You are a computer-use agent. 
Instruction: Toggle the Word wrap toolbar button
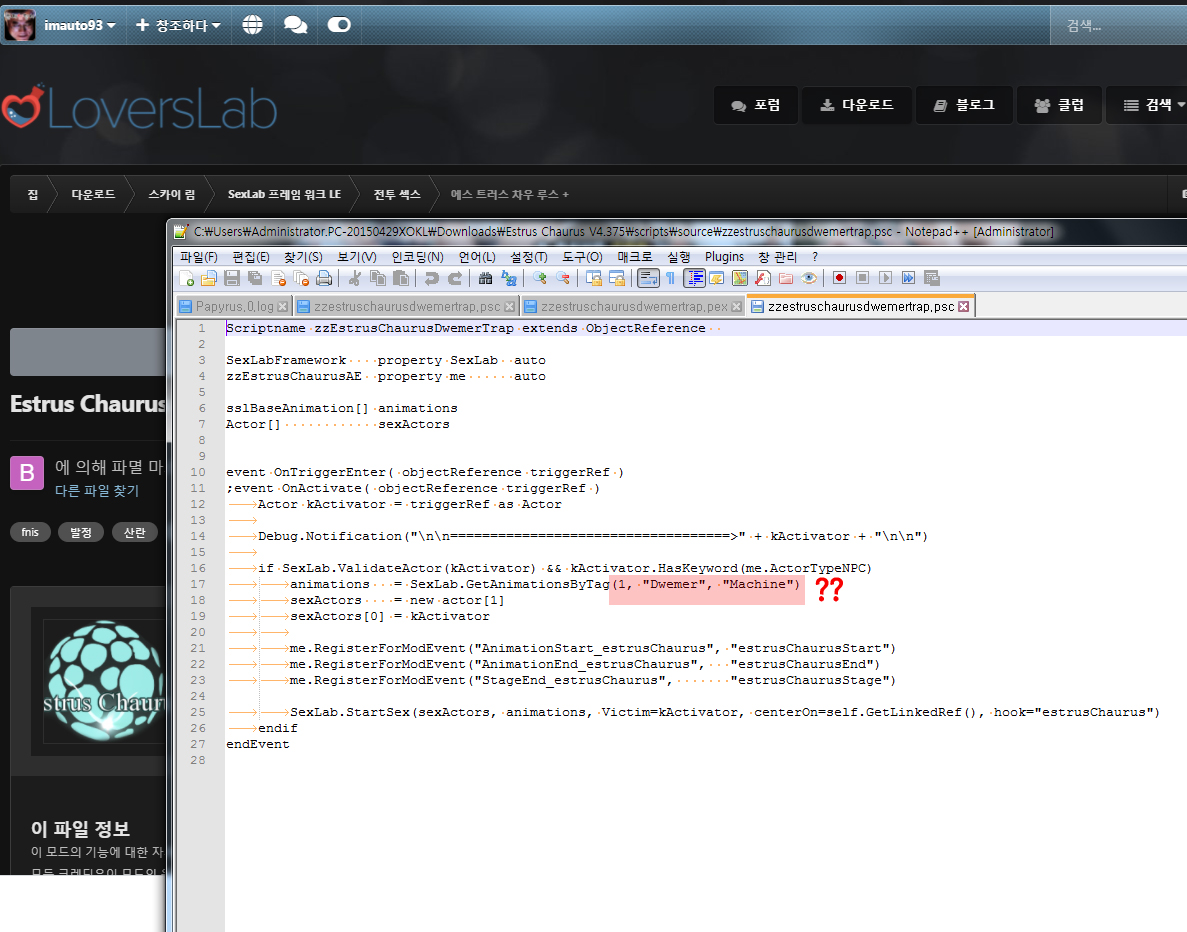(649, 279)
